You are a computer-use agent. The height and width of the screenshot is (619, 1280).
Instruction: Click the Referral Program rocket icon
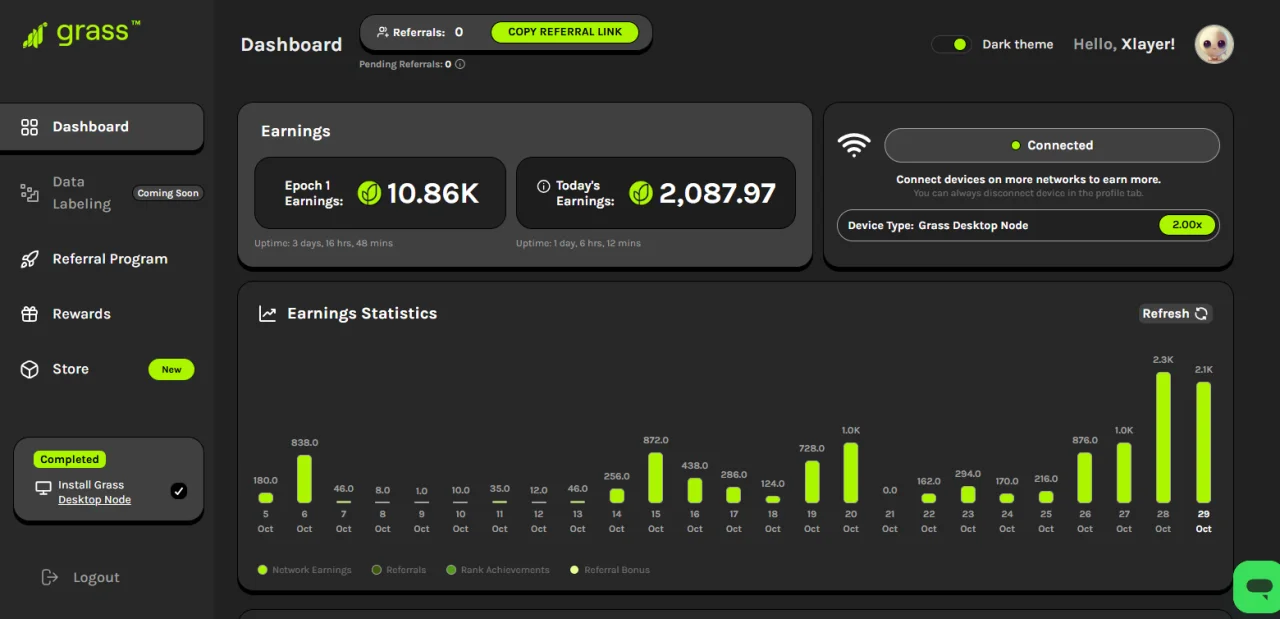click(x=30, y=259)
